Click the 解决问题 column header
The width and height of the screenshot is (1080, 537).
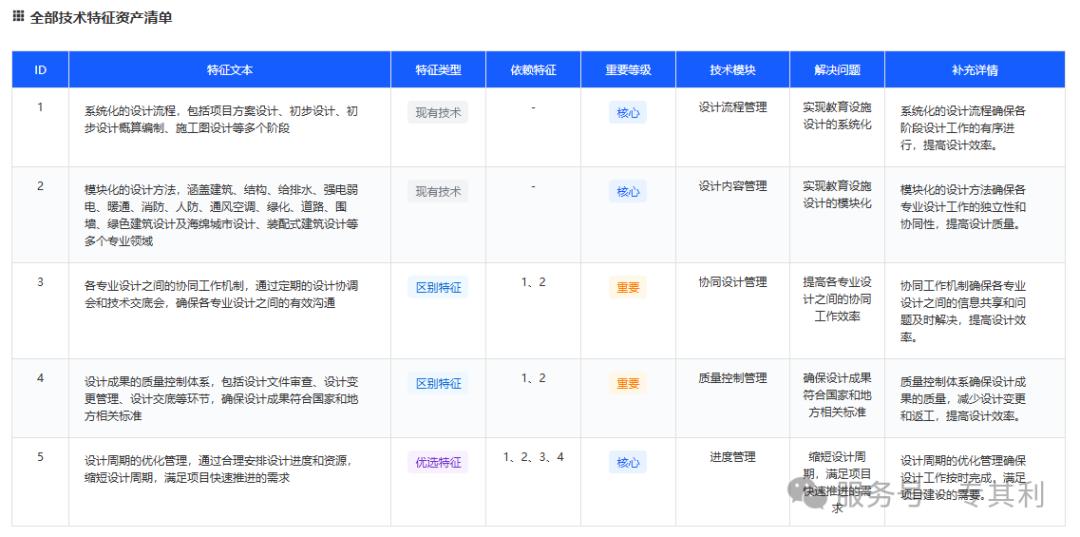838,70
